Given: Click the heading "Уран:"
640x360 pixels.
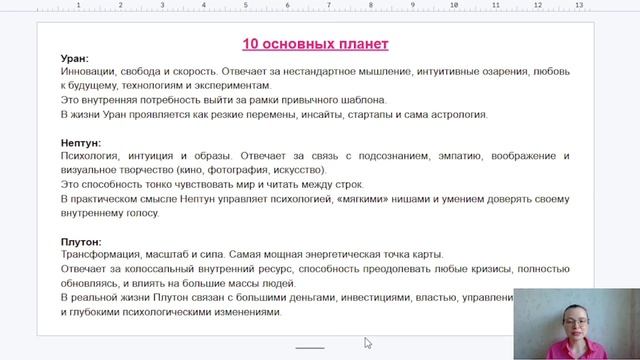Looking at the screenshot, I should tap(75, 58).
